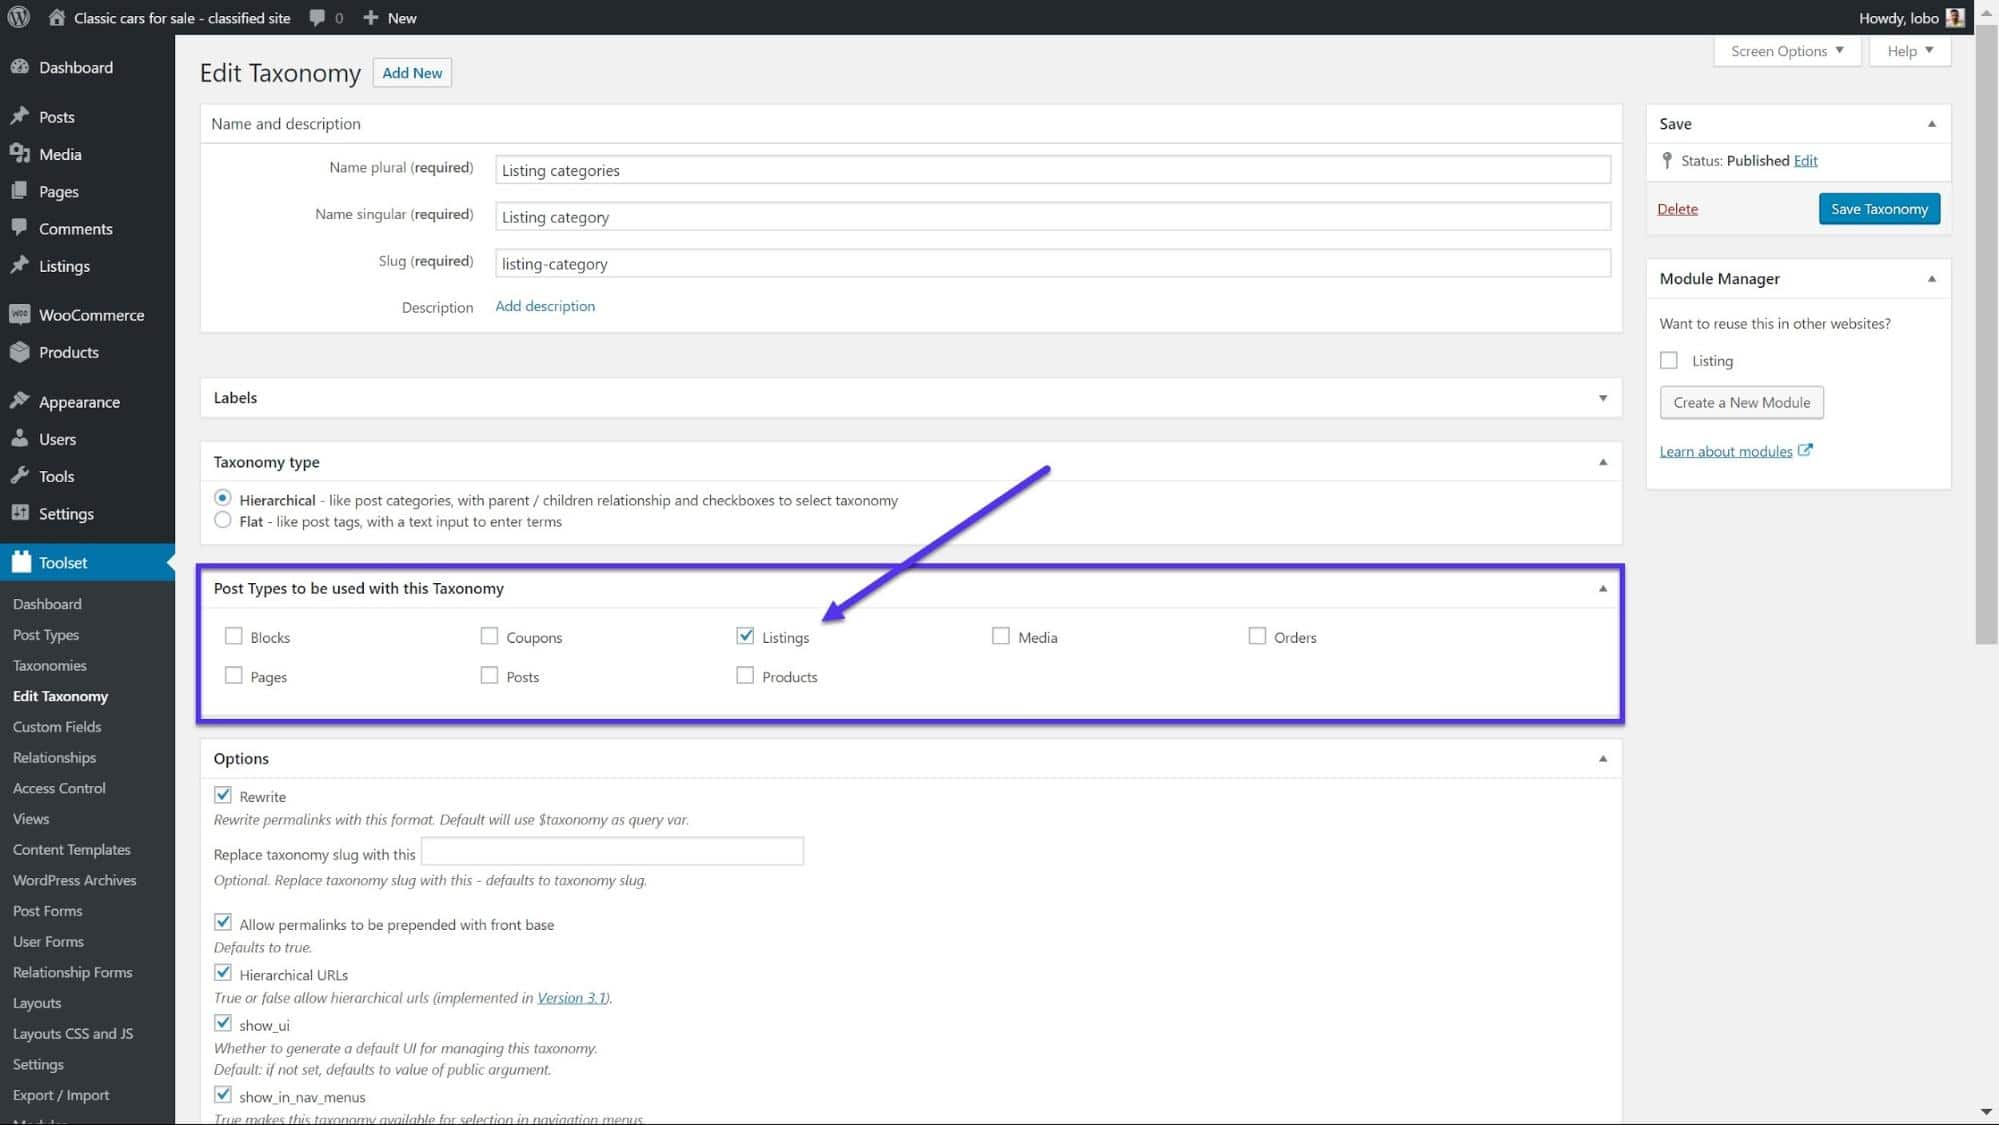Viewport: 1999px width, 1125px height.
Task: Toggle the Rewrite option checkbox
Action: pos(222,794)
